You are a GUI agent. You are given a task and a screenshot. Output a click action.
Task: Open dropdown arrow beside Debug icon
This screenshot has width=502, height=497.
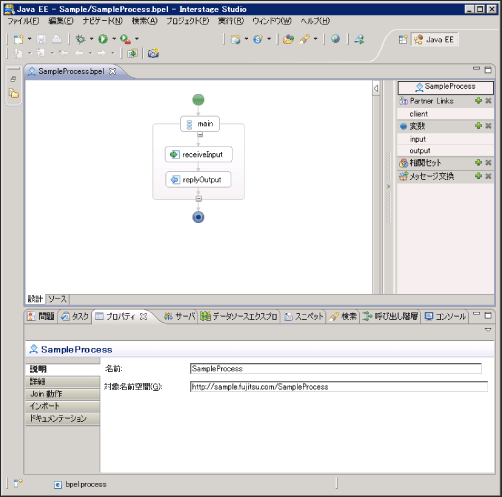(91, 39)
